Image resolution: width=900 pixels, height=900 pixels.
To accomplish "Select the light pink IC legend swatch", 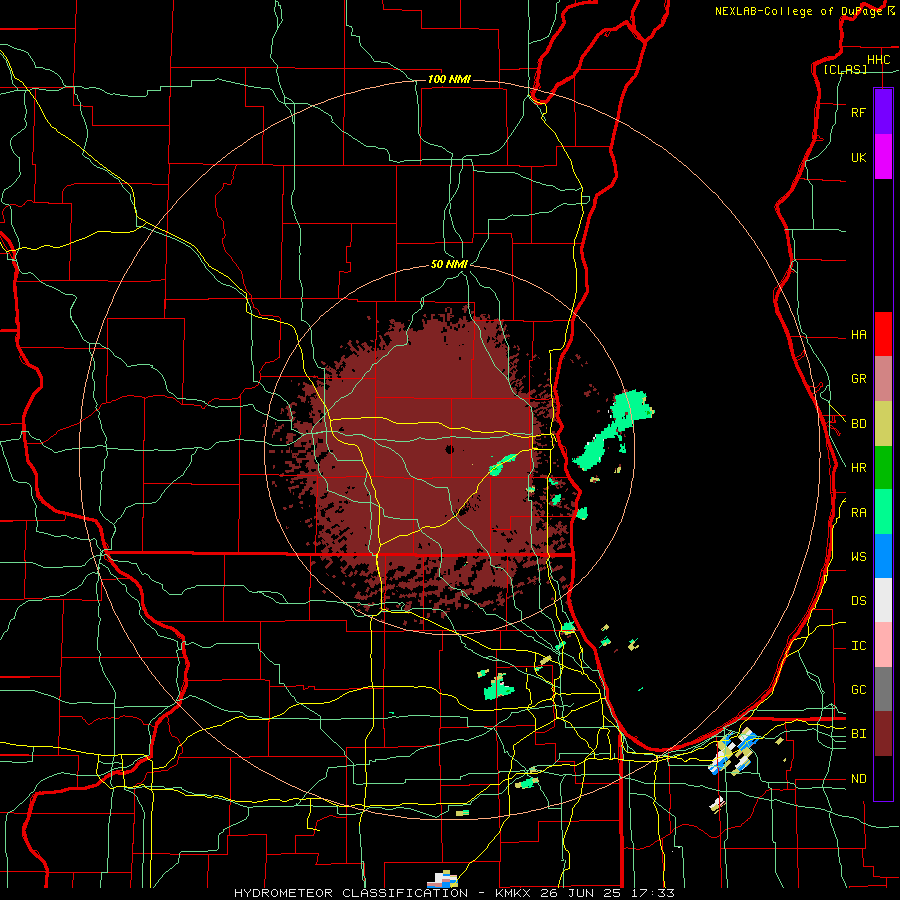I will (x=883, y=645).
